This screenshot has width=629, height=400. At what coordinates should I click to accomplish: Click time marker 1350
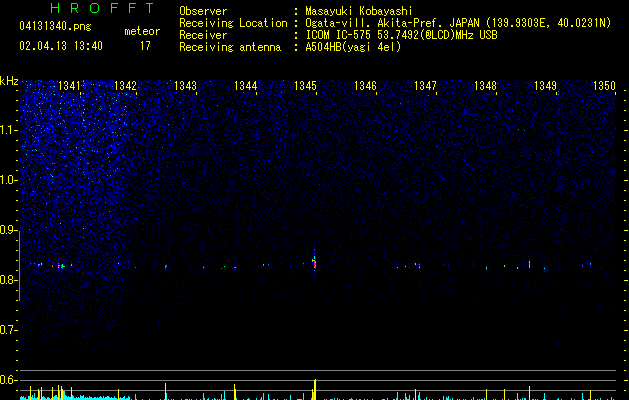(x=605, y=86)
